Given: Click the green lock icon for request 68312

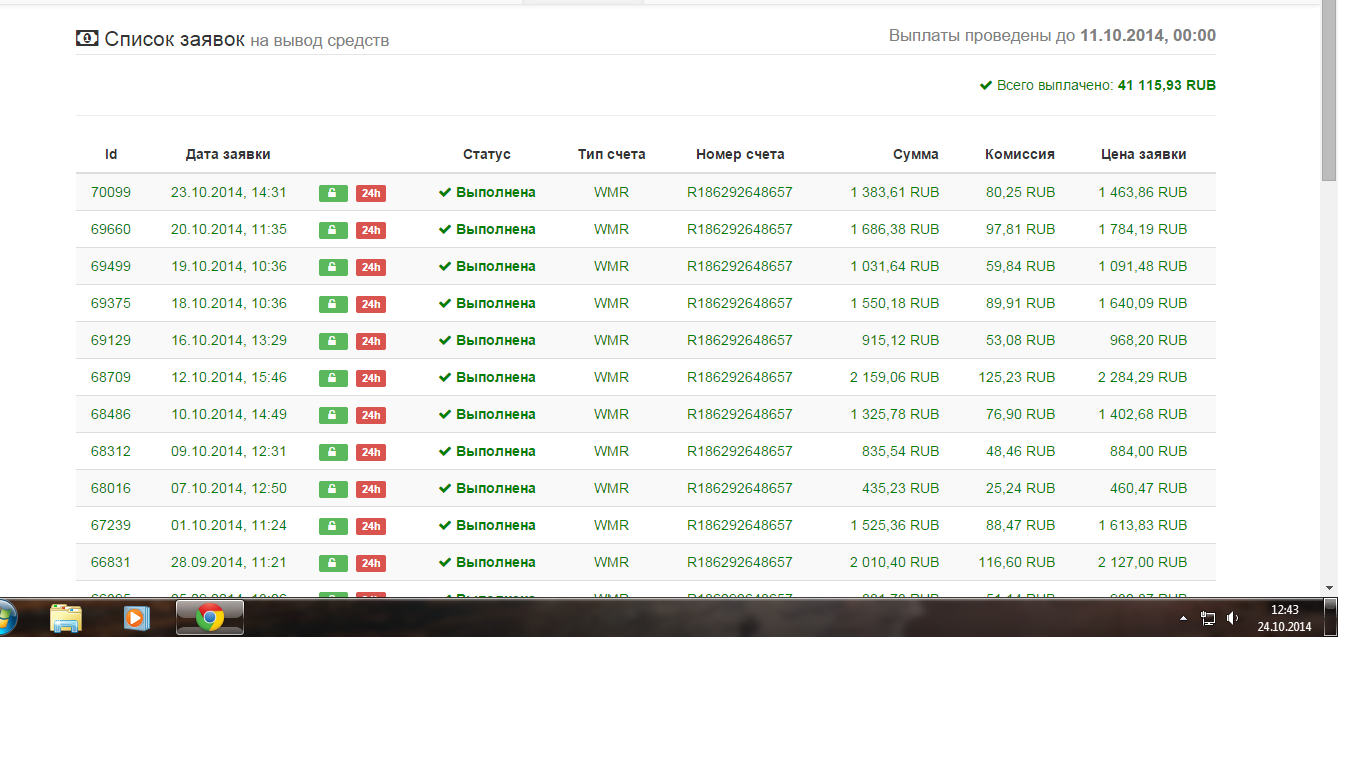Looking at the screenshot, I should tap(333, 452).
